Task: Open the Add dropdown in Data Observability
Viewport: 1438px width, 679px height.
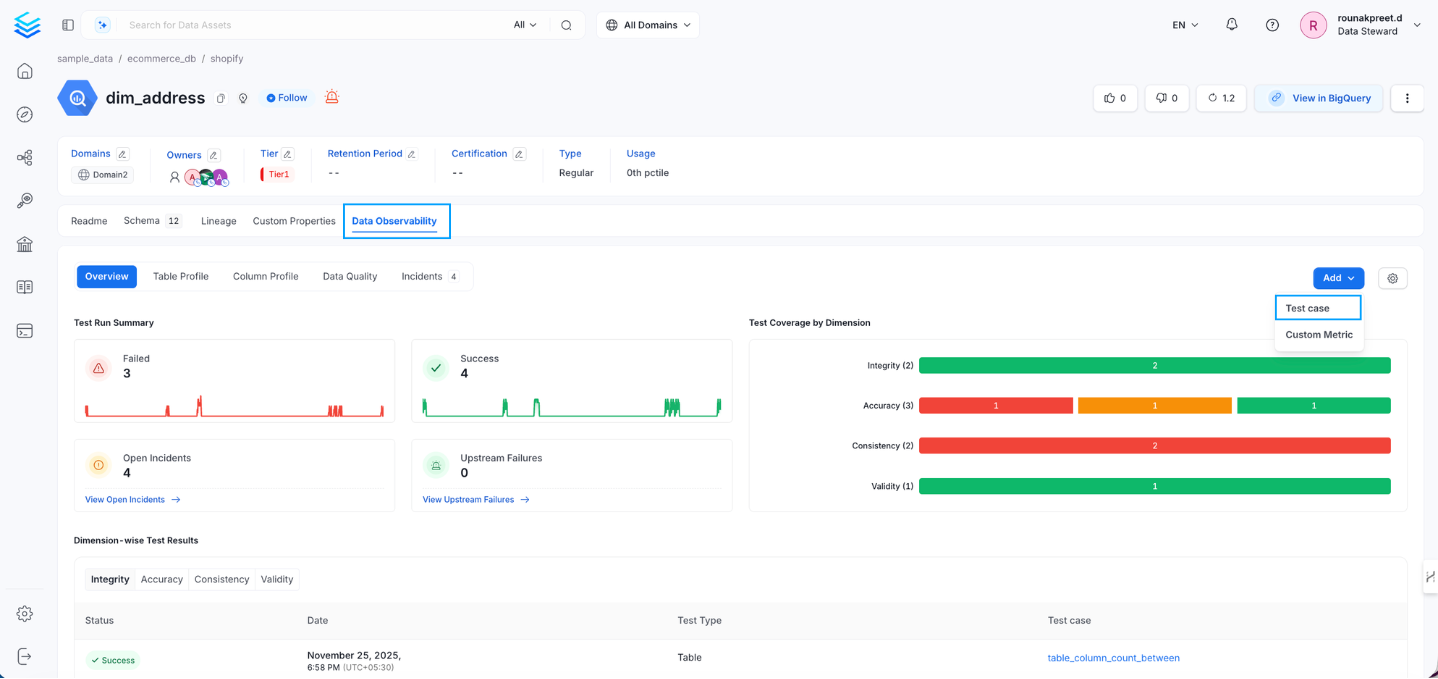Action: coord(1338,278)
